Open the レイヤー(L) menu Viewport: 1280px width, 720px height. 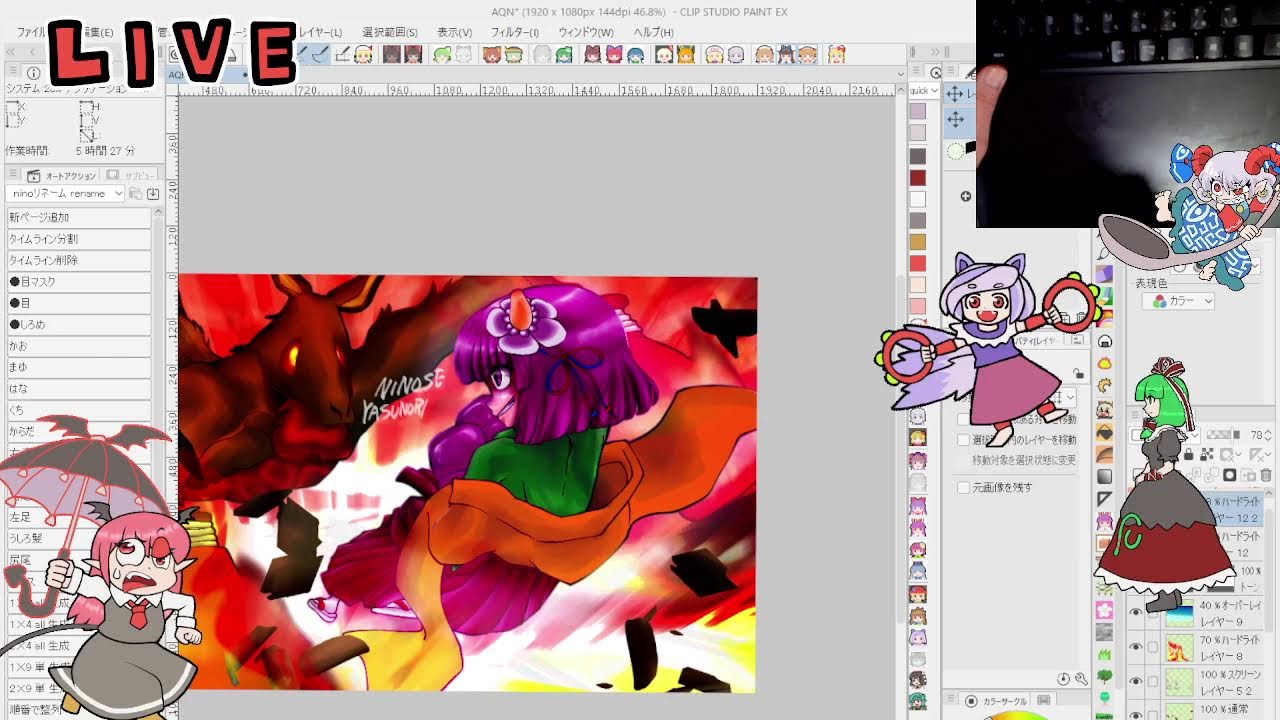tap(320, 32)
